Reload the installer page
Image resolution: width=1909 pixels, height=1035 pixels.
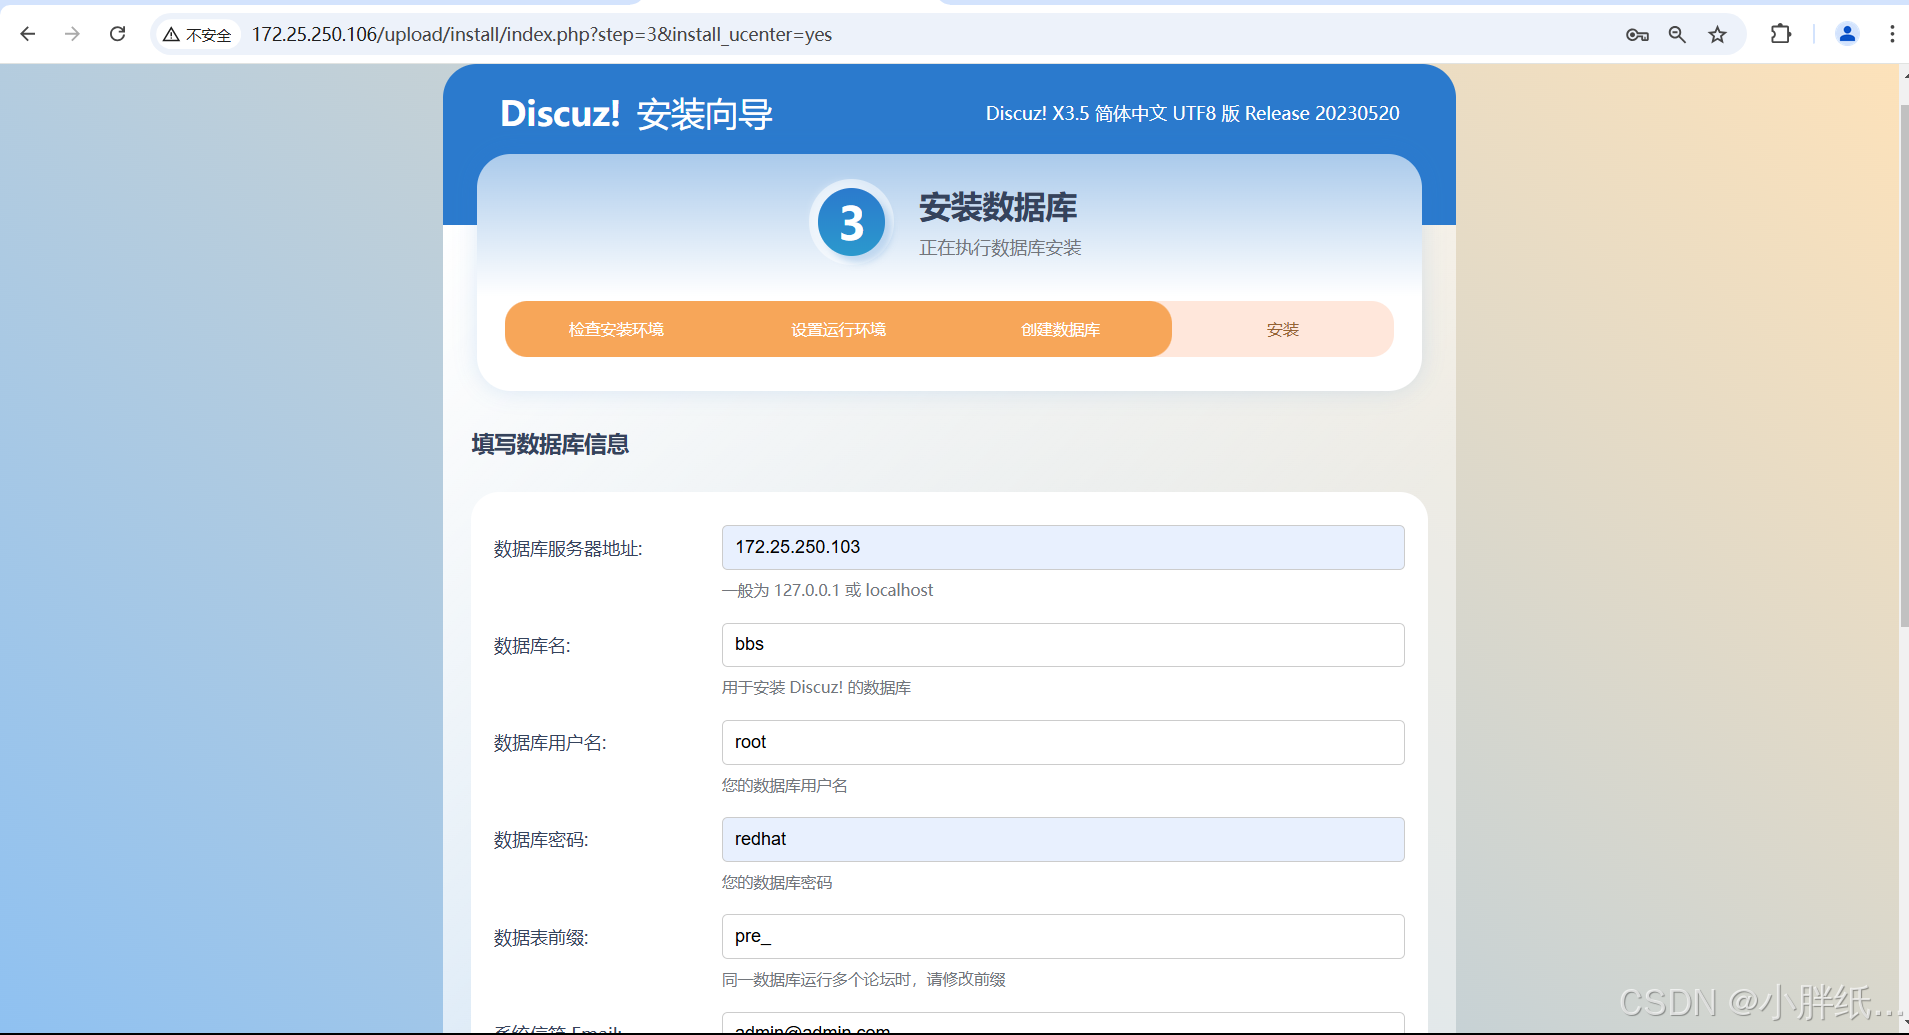(117, 34)
